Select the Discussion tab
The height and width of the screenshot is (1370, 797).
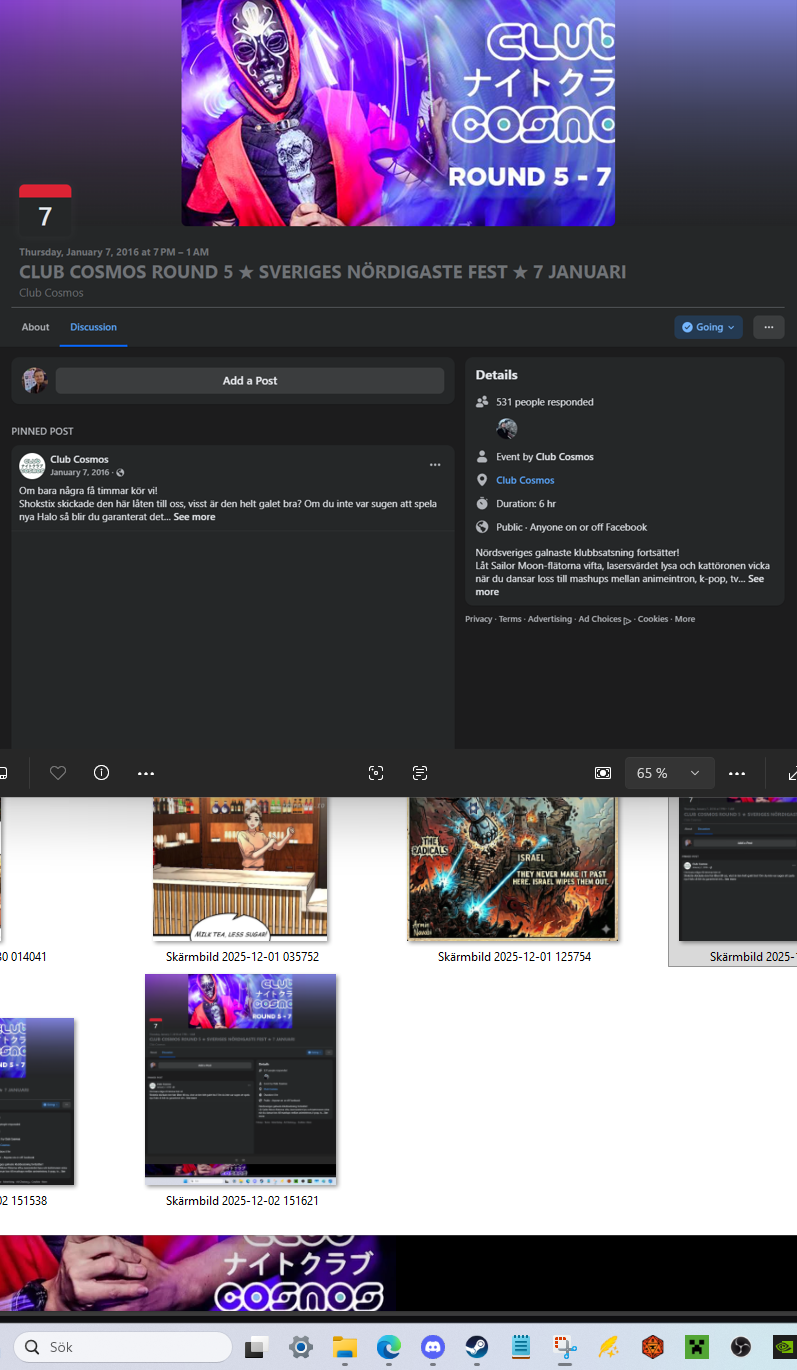pyautogui.click(x=93, y=327)
